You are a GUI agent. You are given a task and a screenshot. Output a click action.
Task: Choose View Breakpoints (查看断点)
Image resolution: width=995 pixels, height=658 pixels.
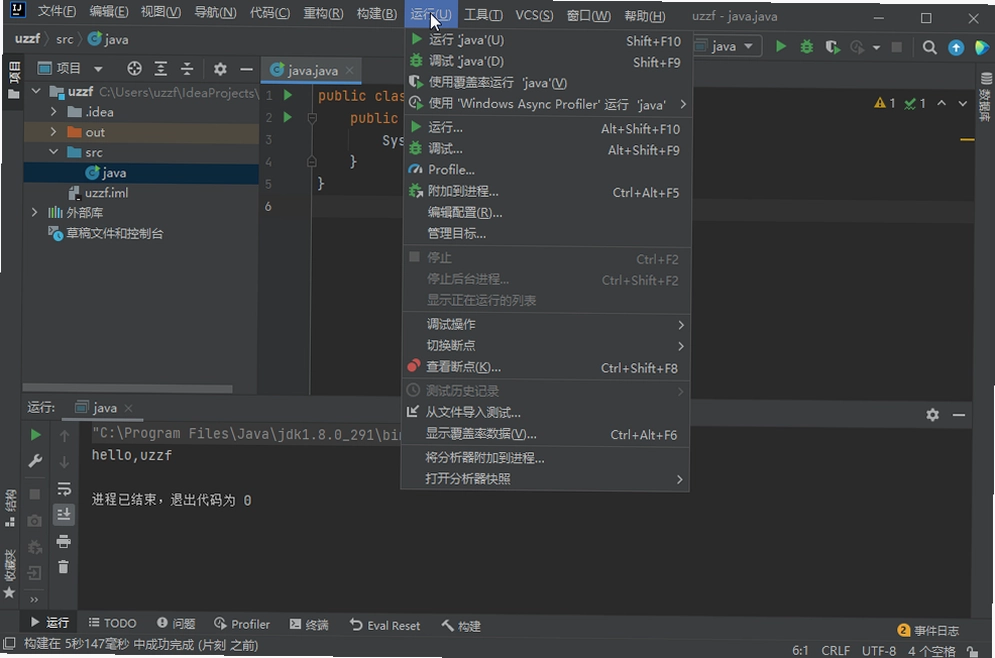point(546,367)
